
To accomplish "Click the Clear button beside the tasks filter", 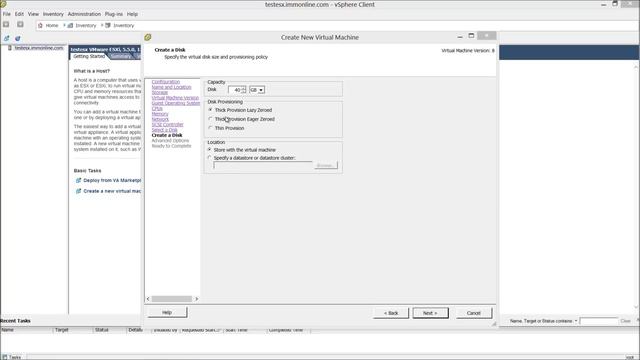I will 625,321.
